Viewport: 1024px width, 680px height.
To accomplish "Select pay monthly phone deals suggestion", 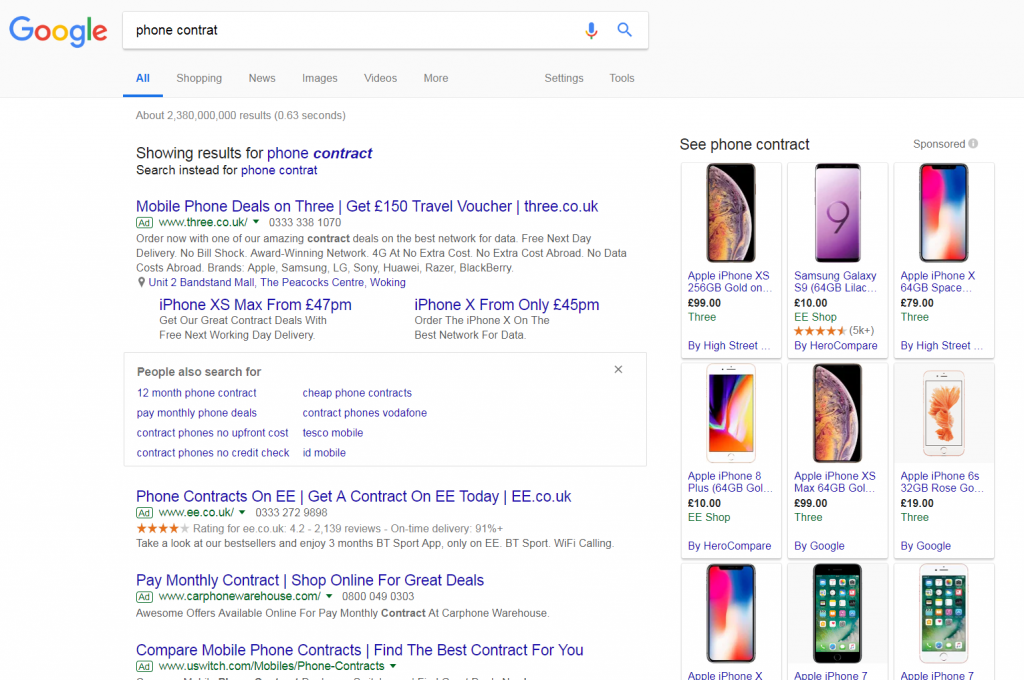I will [x=197, y=413].
